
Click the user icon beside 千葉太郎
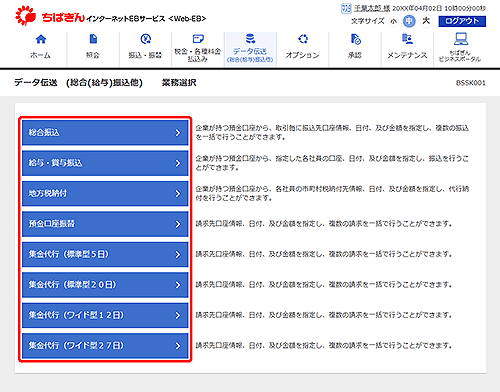click(x=346, y=8)
